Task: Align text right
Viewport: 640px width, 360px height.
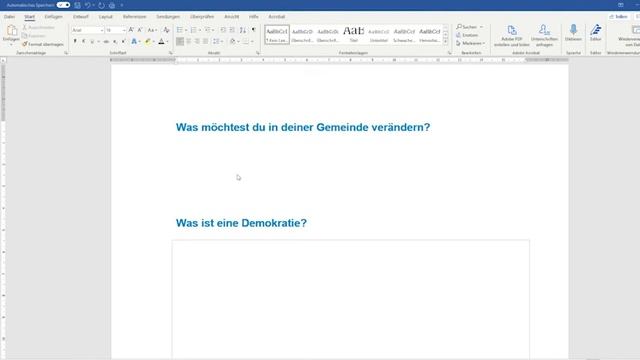Action: (x=197, y=41)
